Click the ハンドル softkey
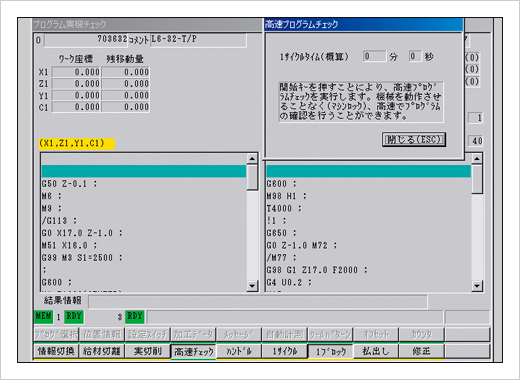The width and height of the screenshot is (520, 380). (x=239, y=351)
